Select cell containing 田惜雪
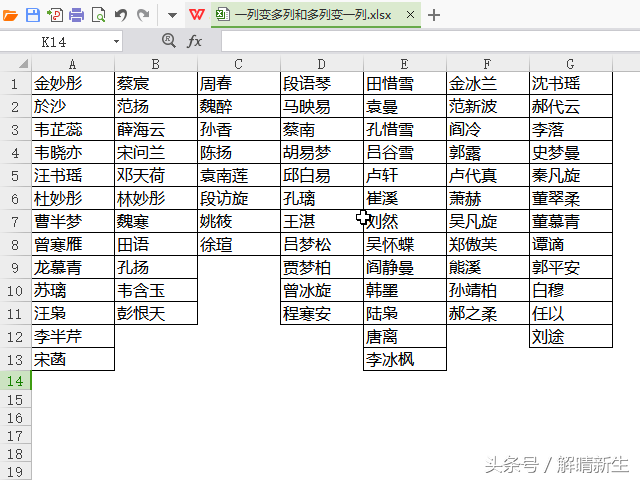This screenshot has width=640, height=480. [404, 84]
